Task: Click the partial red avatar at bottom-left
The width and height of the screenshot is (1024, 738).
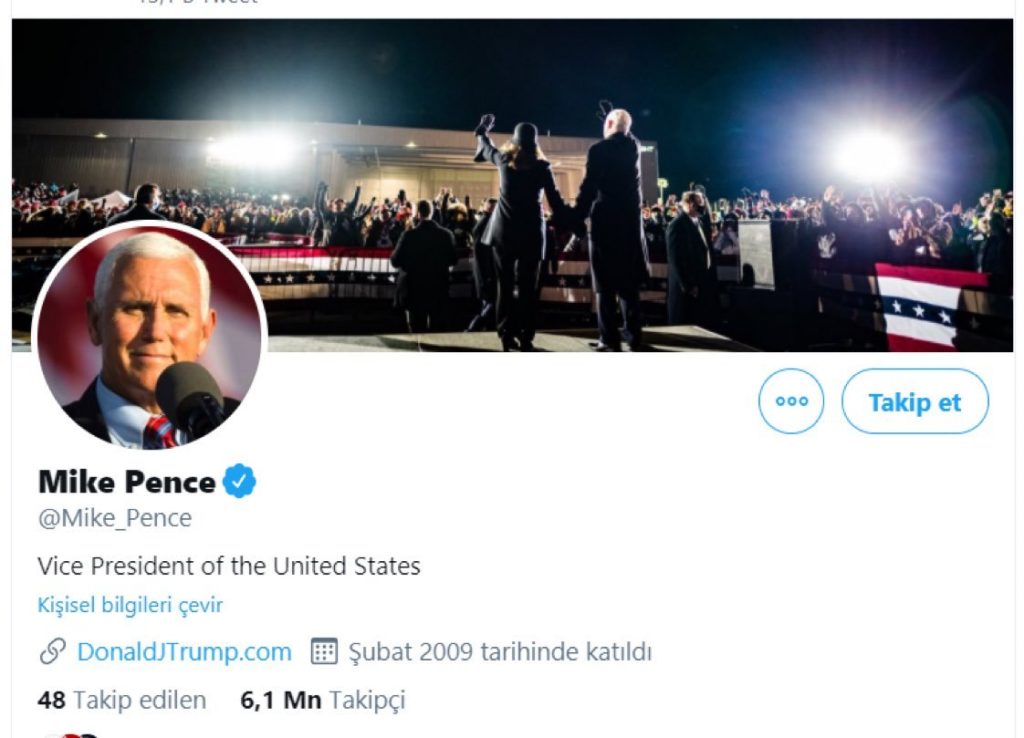Action: coord(72,735)
